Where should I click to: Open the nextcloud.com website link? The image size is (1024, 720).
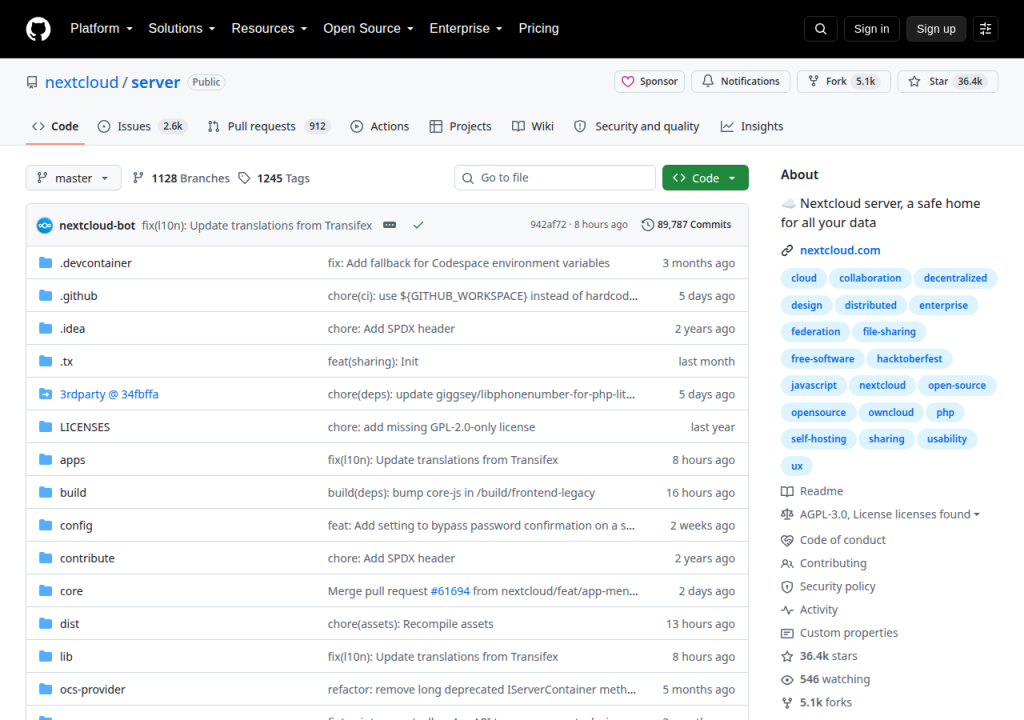click(840, 250)
